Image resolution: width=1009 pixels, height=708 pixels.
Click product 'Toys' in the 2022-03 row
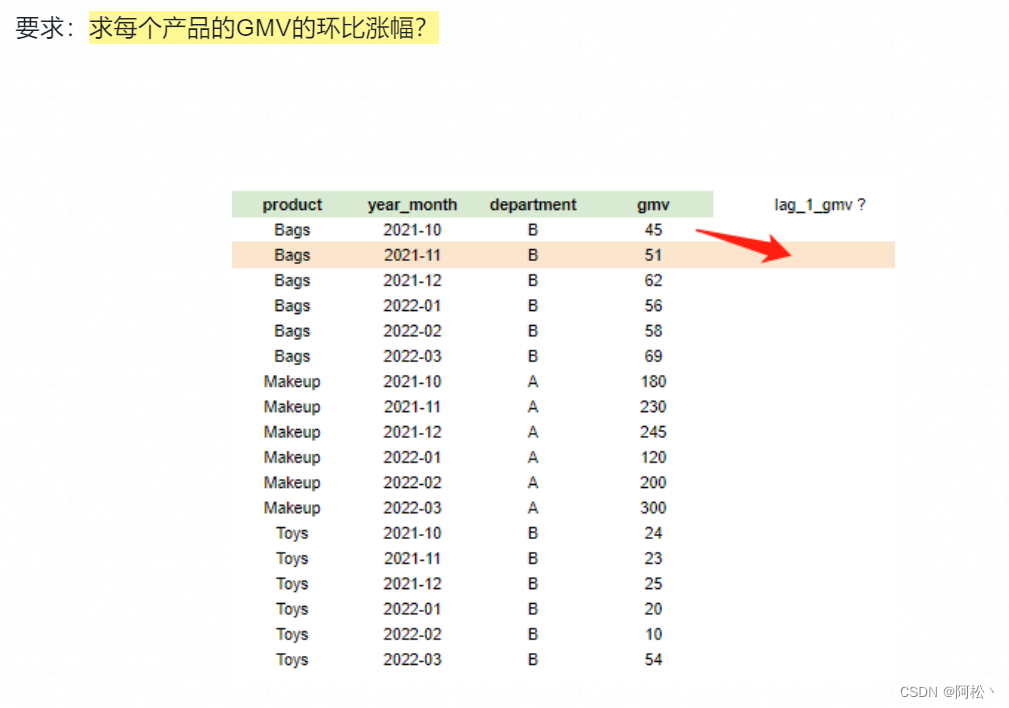[x=292, y=660]
